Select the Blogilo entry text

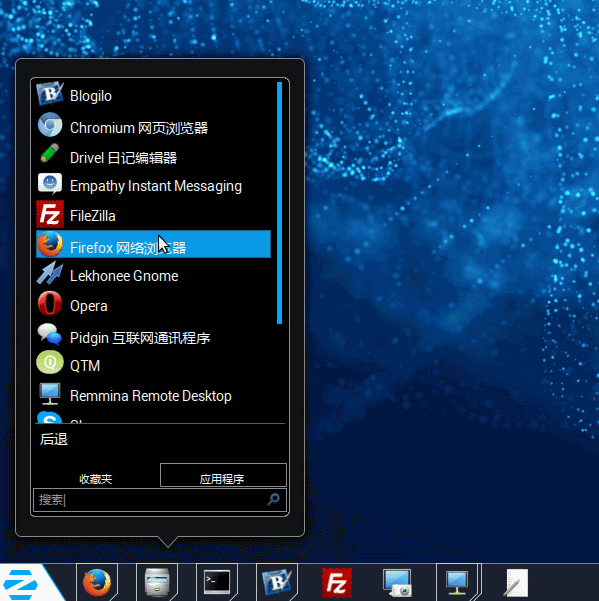coord(91,96)
